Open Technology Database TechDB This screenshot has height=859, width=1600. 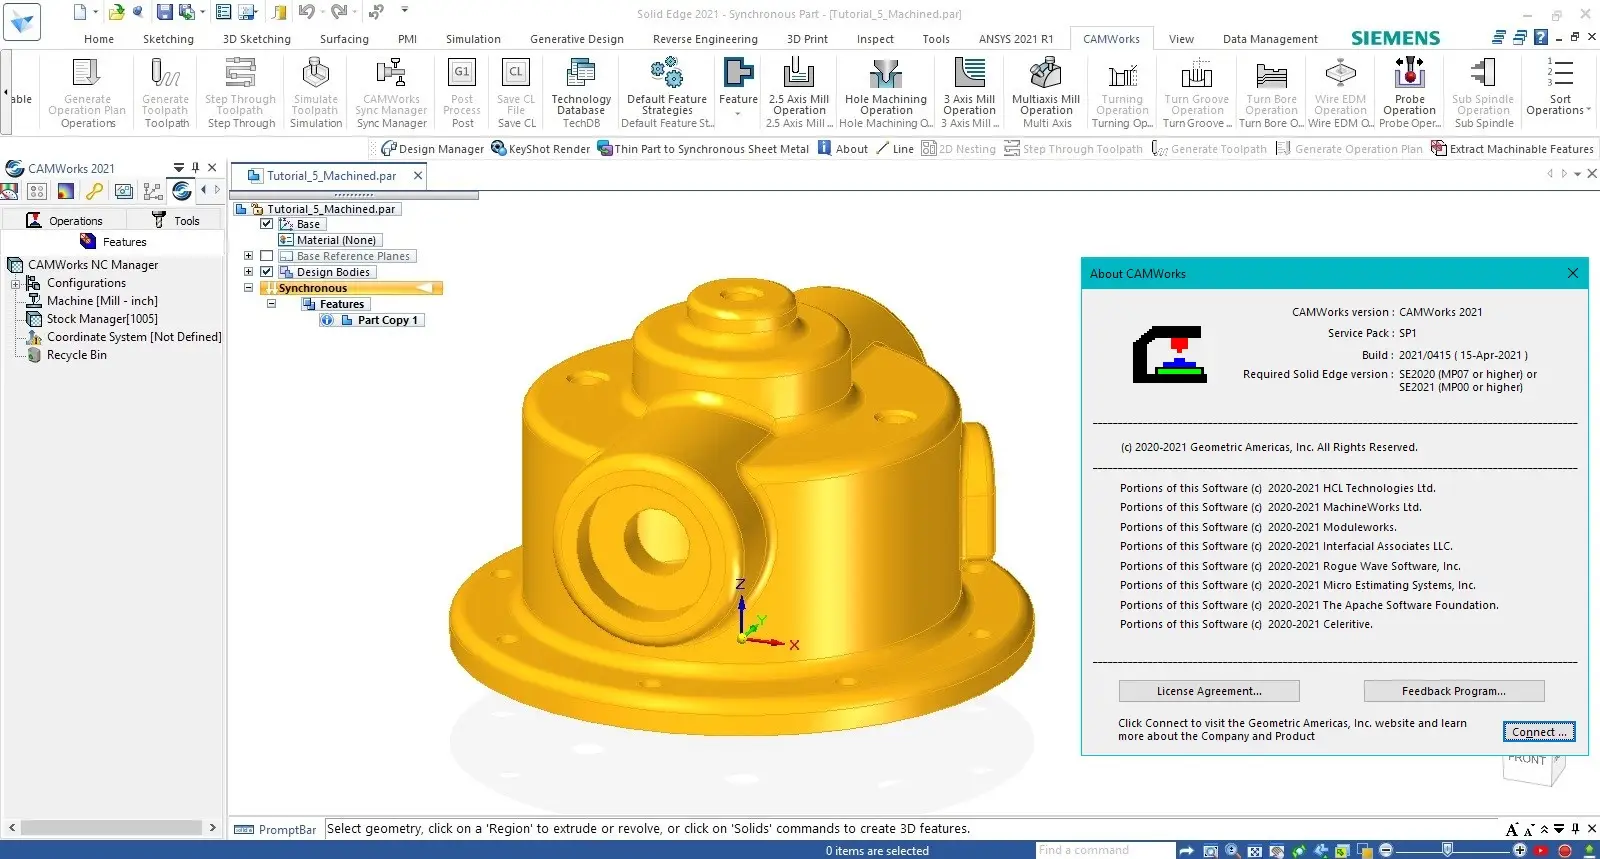581,93
